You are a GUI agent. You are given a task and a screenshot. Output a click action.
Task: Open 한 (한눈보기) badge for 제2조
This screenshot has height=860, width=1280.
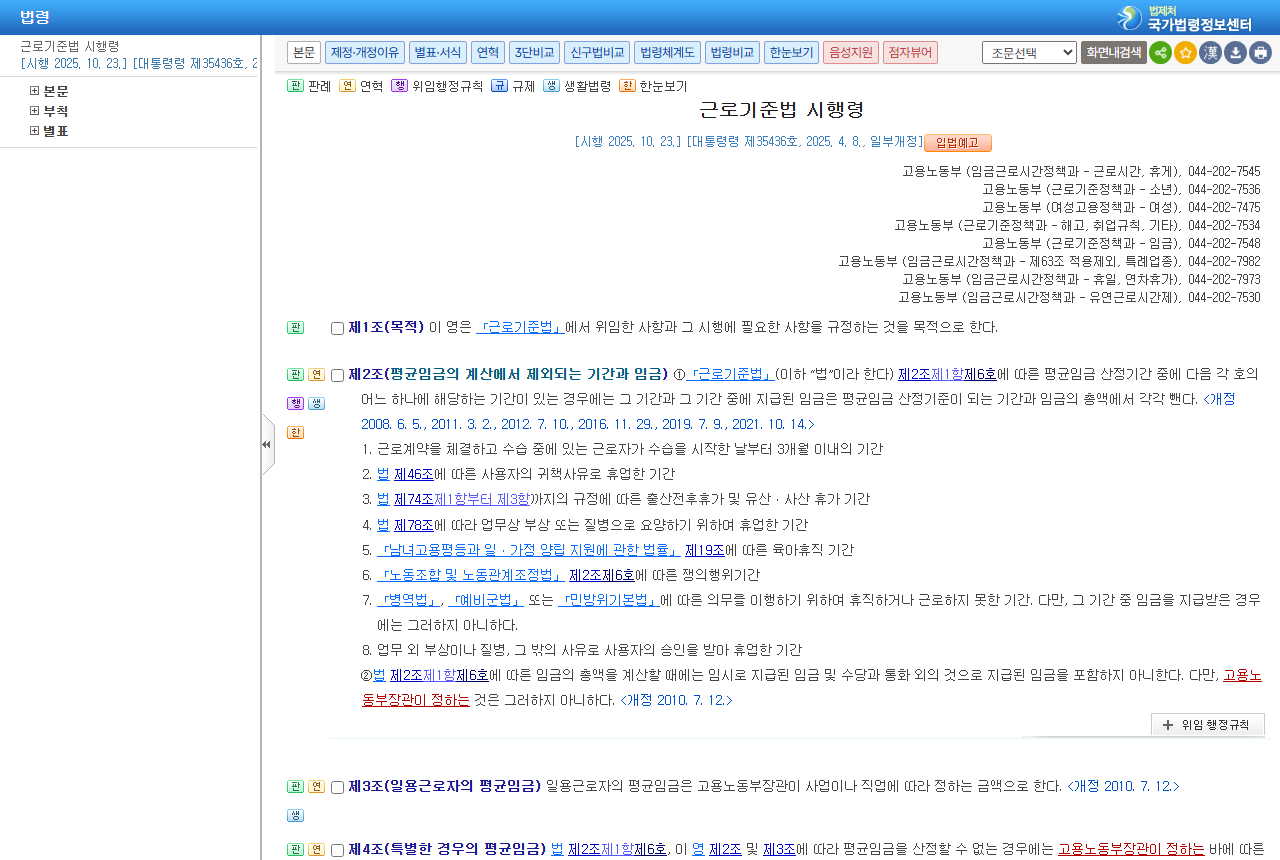point(295,432)
